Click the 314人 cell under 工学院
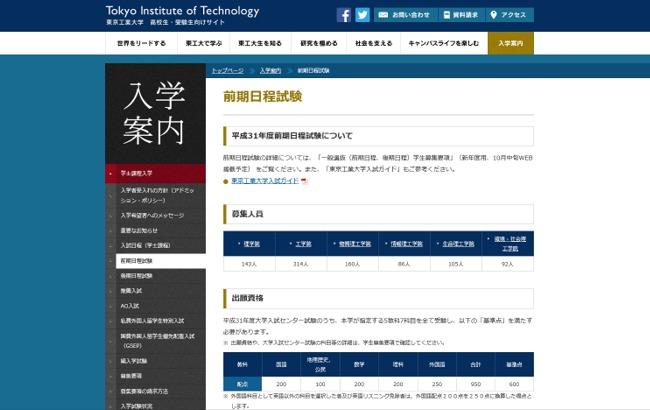650x410 pixels. [301, 264]
